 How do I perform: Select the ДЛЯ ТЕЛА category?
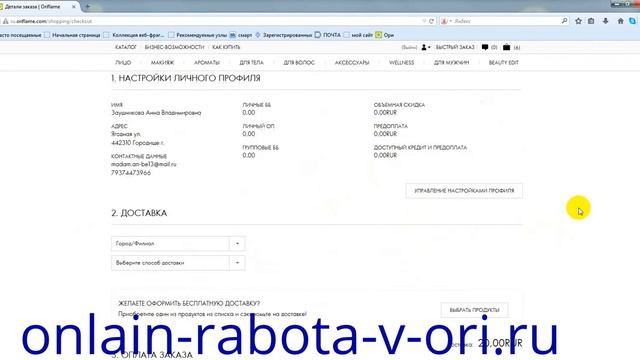(x=251, y=63)
